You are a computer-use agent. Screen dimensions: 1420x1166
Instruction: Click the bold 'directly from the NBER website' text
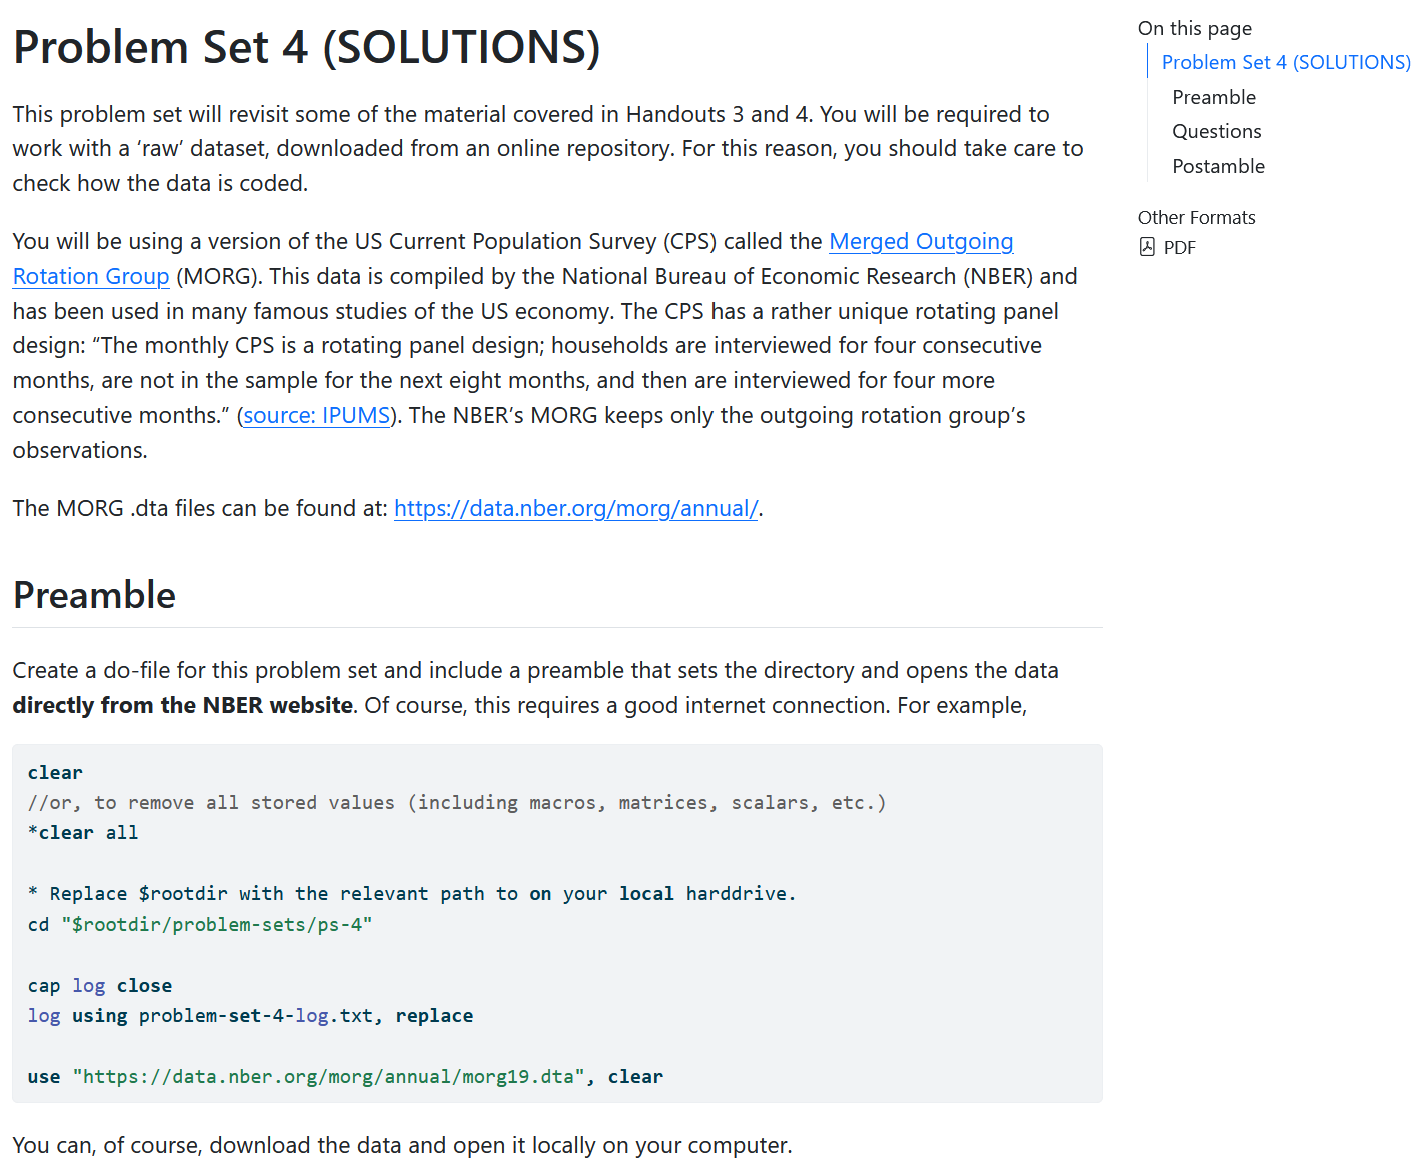click(x=183, y=706)
